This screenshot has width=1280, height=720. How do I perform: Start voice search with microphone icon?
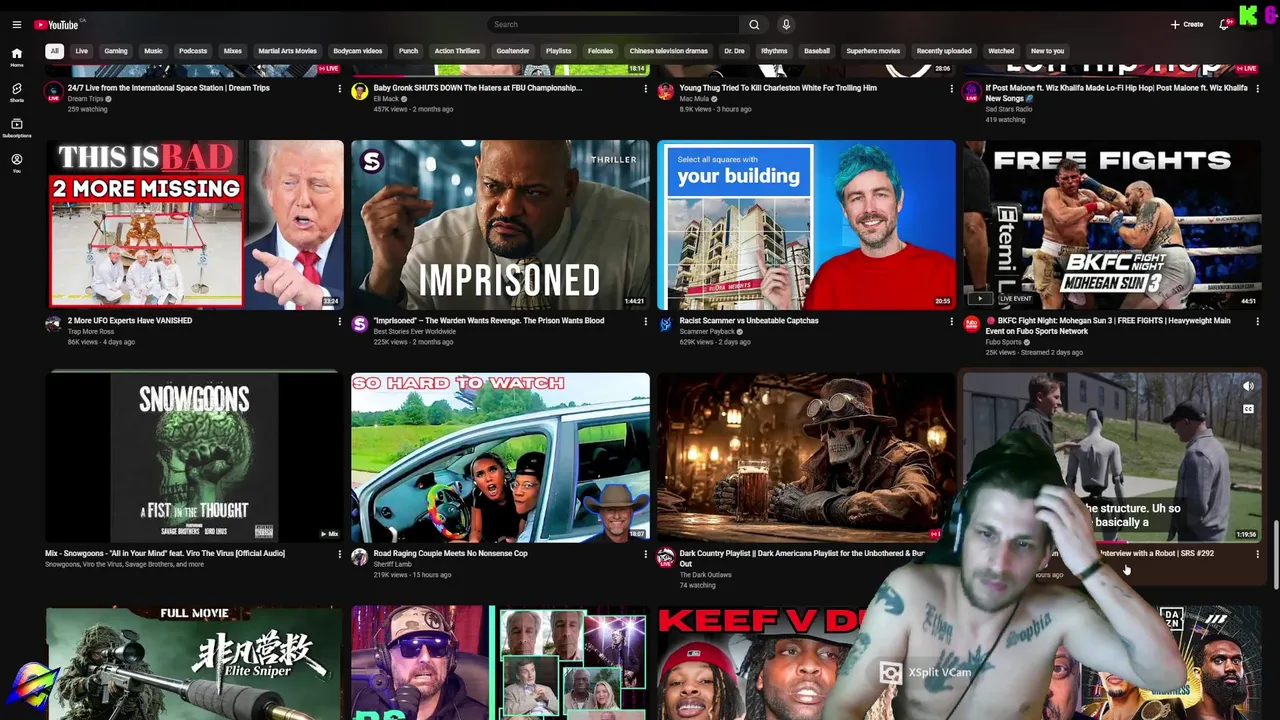click(x=786, y=24)
